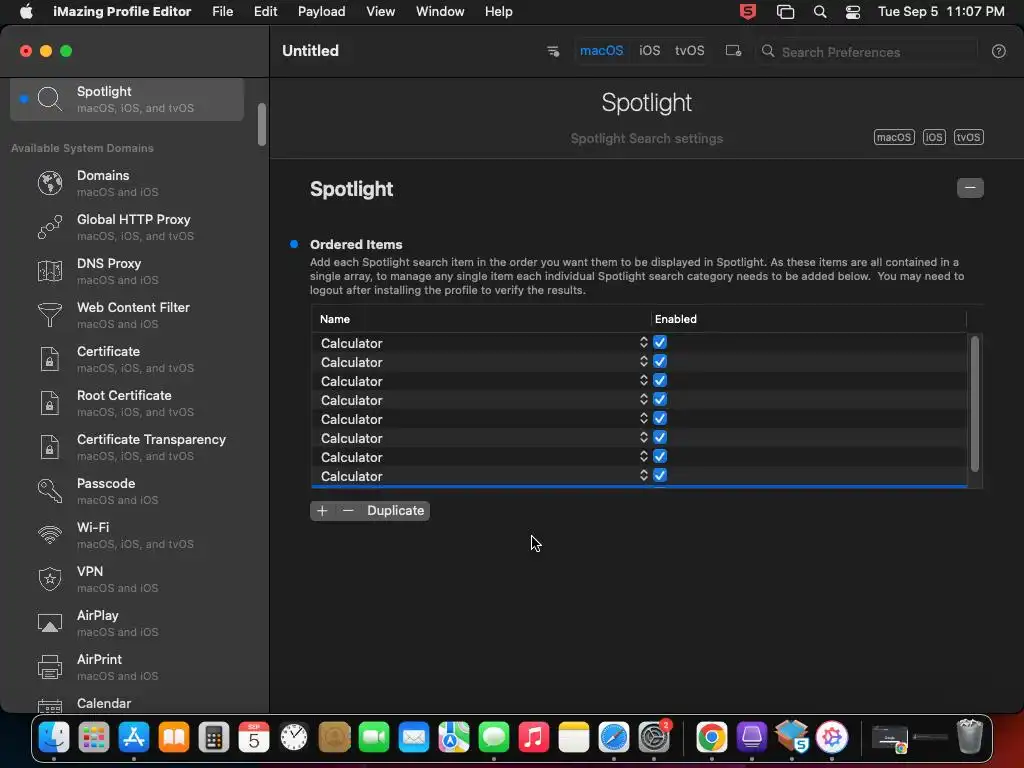Click the macOS badge under Spotlight heading
Viewport: 1024px width, 768px height.
point(894,137)
